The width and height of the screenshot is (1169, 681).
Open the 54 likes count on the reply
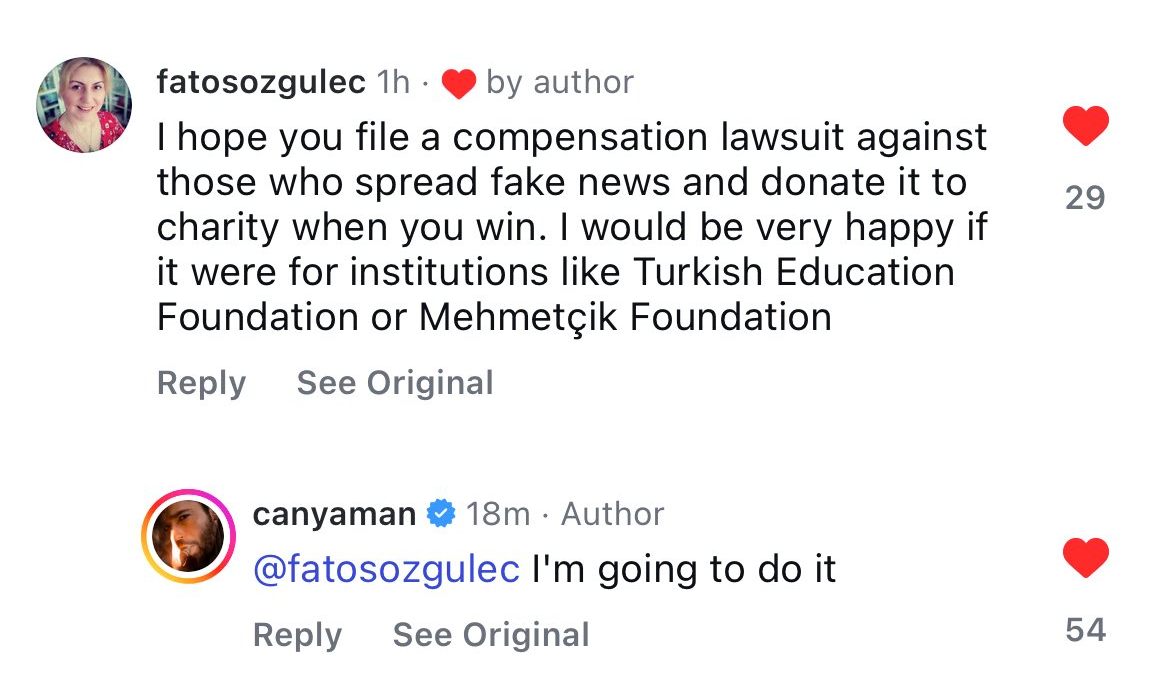tap(1085, 630)
